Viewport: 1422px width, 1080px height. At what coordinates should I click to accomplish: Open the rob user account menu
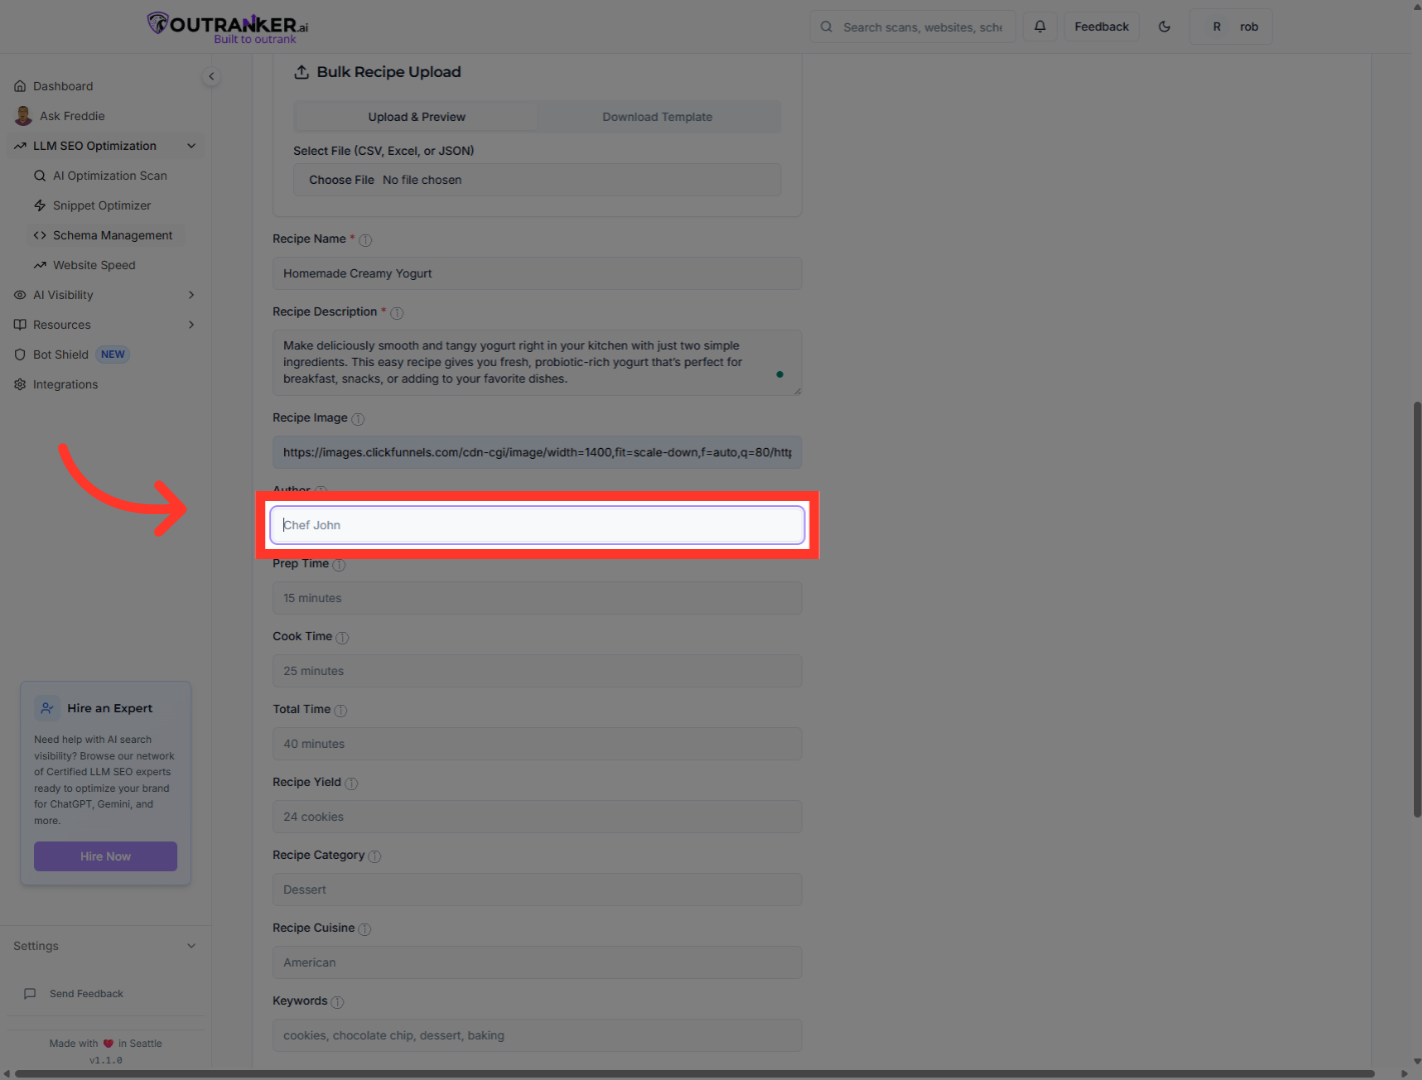click(1231, 27)
